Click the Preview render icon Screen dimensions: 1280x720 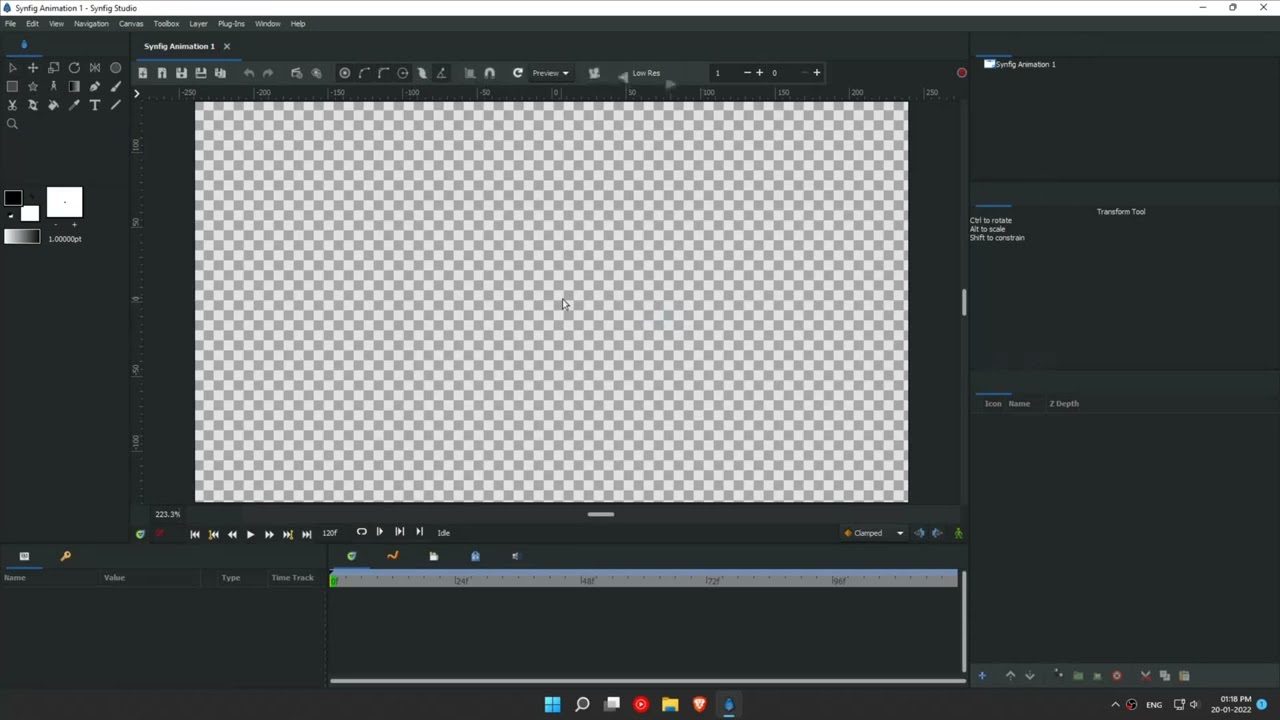(316, 73)
